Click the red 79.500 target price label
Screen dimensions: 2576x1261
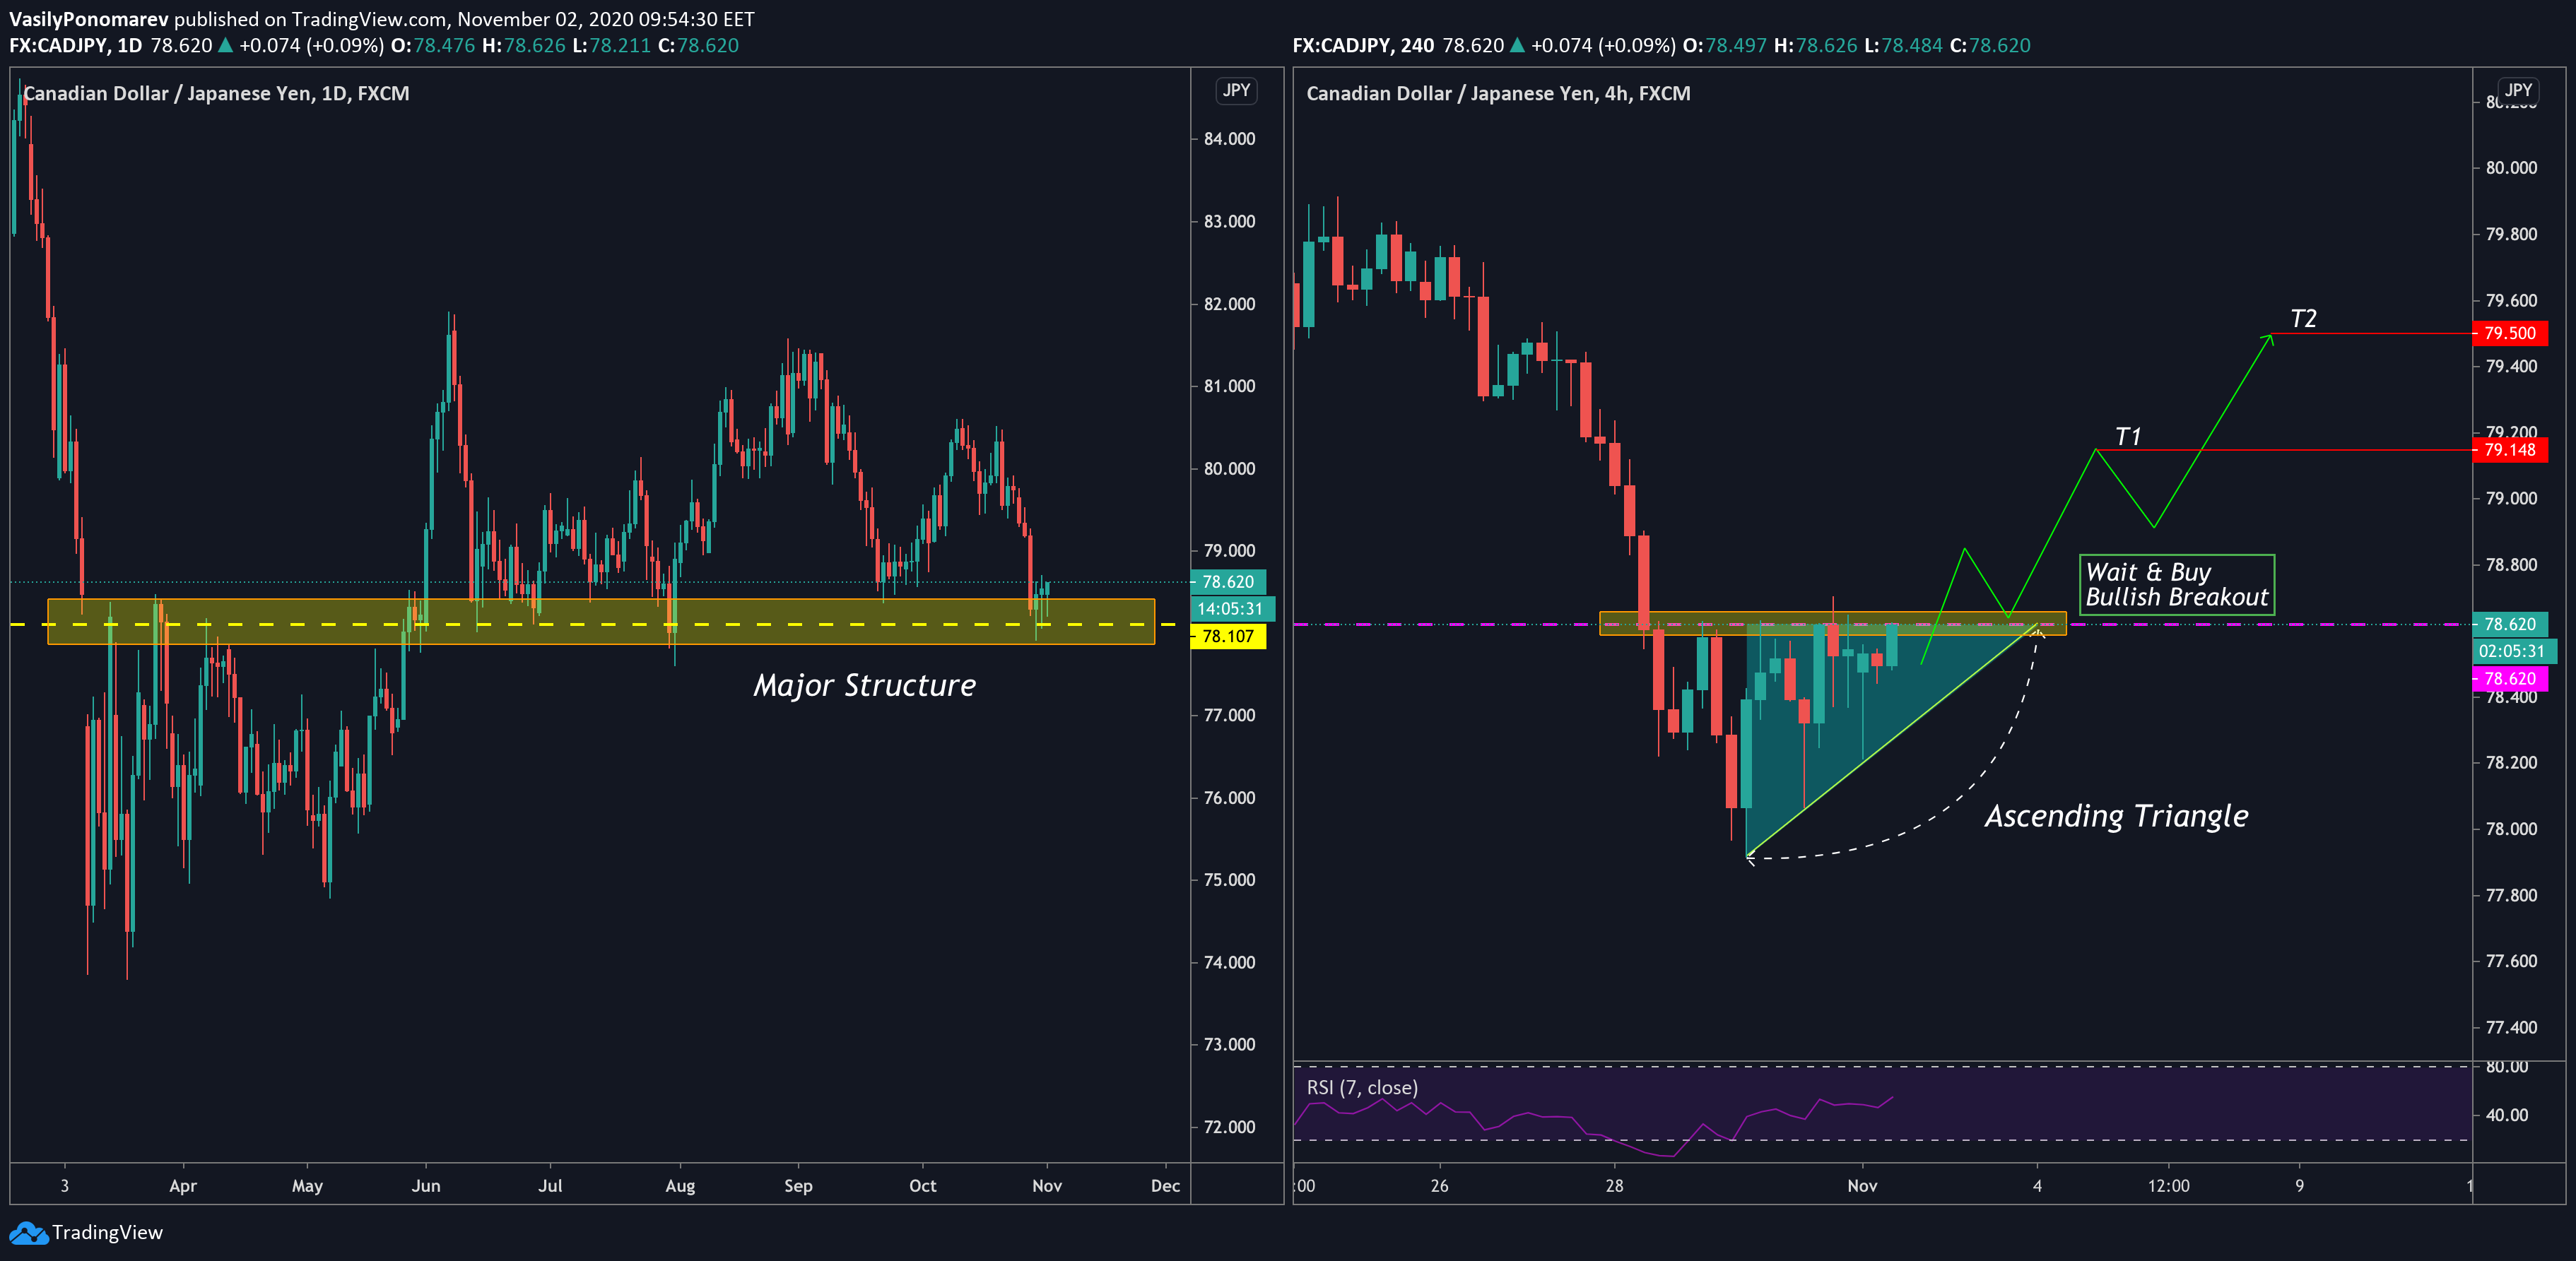click(x=2510, y=334)
